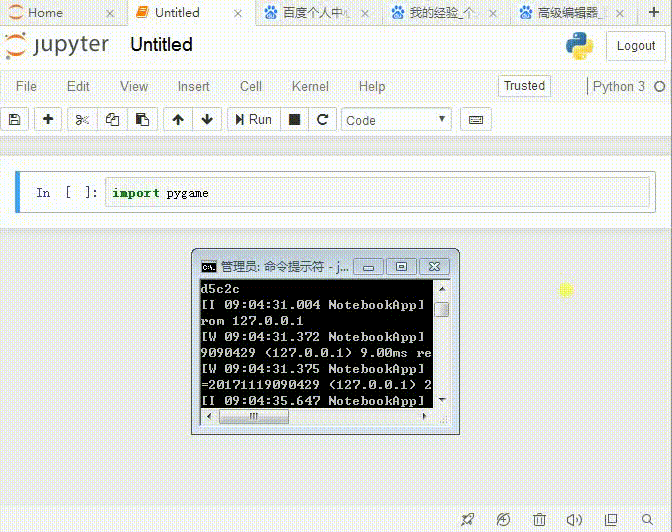Close the command prompt window

coord(434,267)
